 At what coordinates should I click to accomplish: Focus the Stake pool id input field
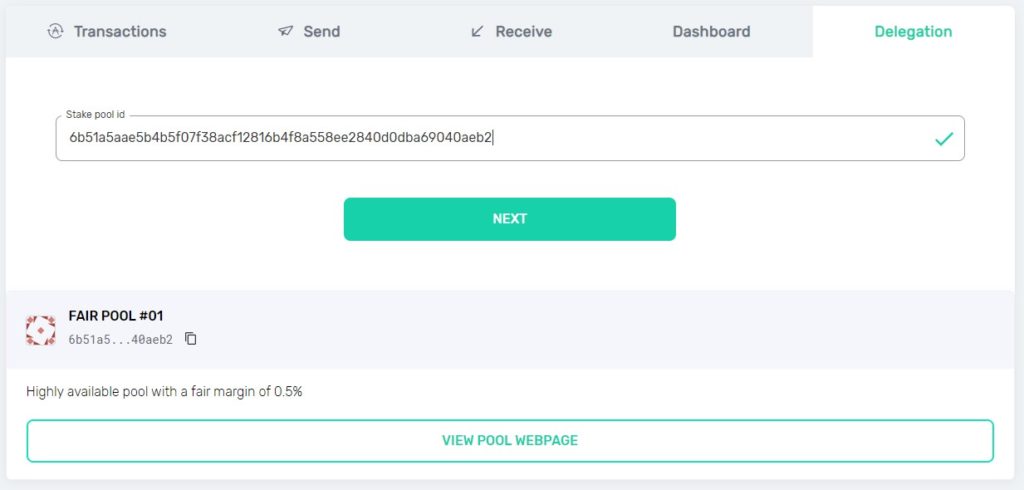pyautogui.click(x=510, y=139)
